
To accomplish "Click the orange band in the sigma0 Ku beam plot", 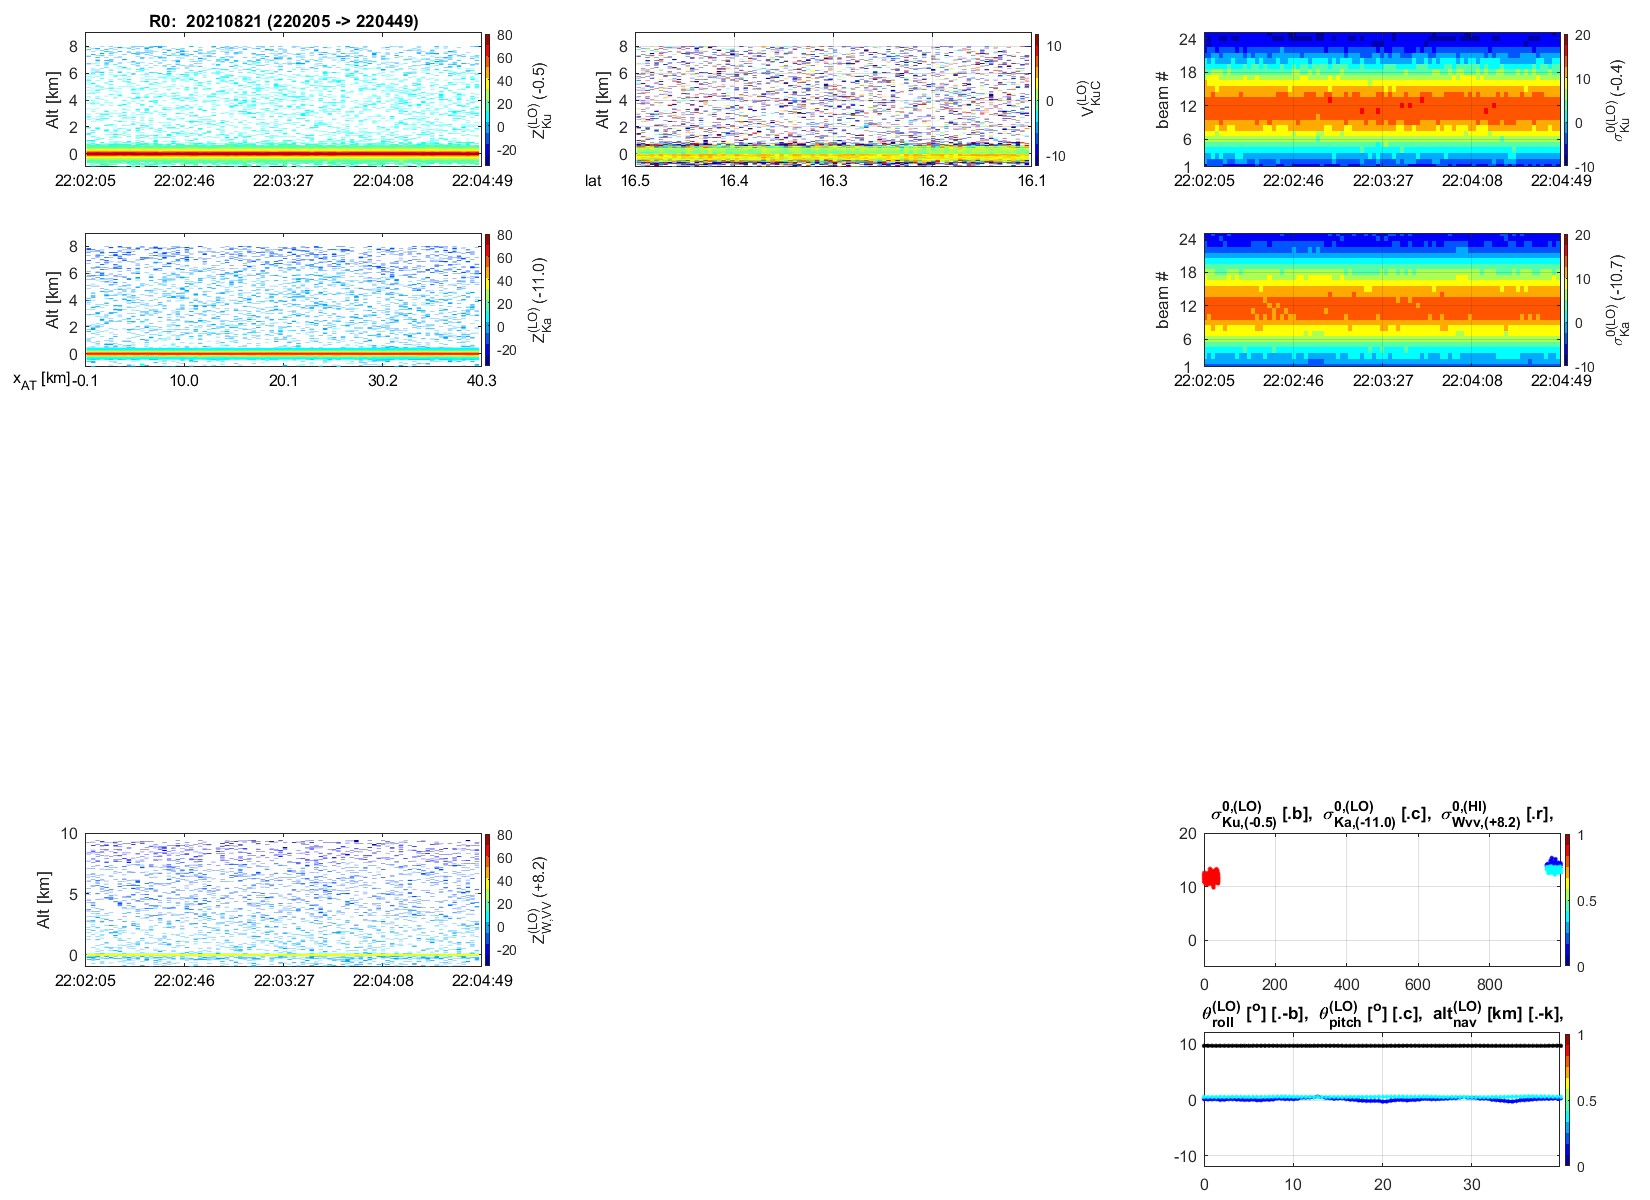I will click(1382, 108).
